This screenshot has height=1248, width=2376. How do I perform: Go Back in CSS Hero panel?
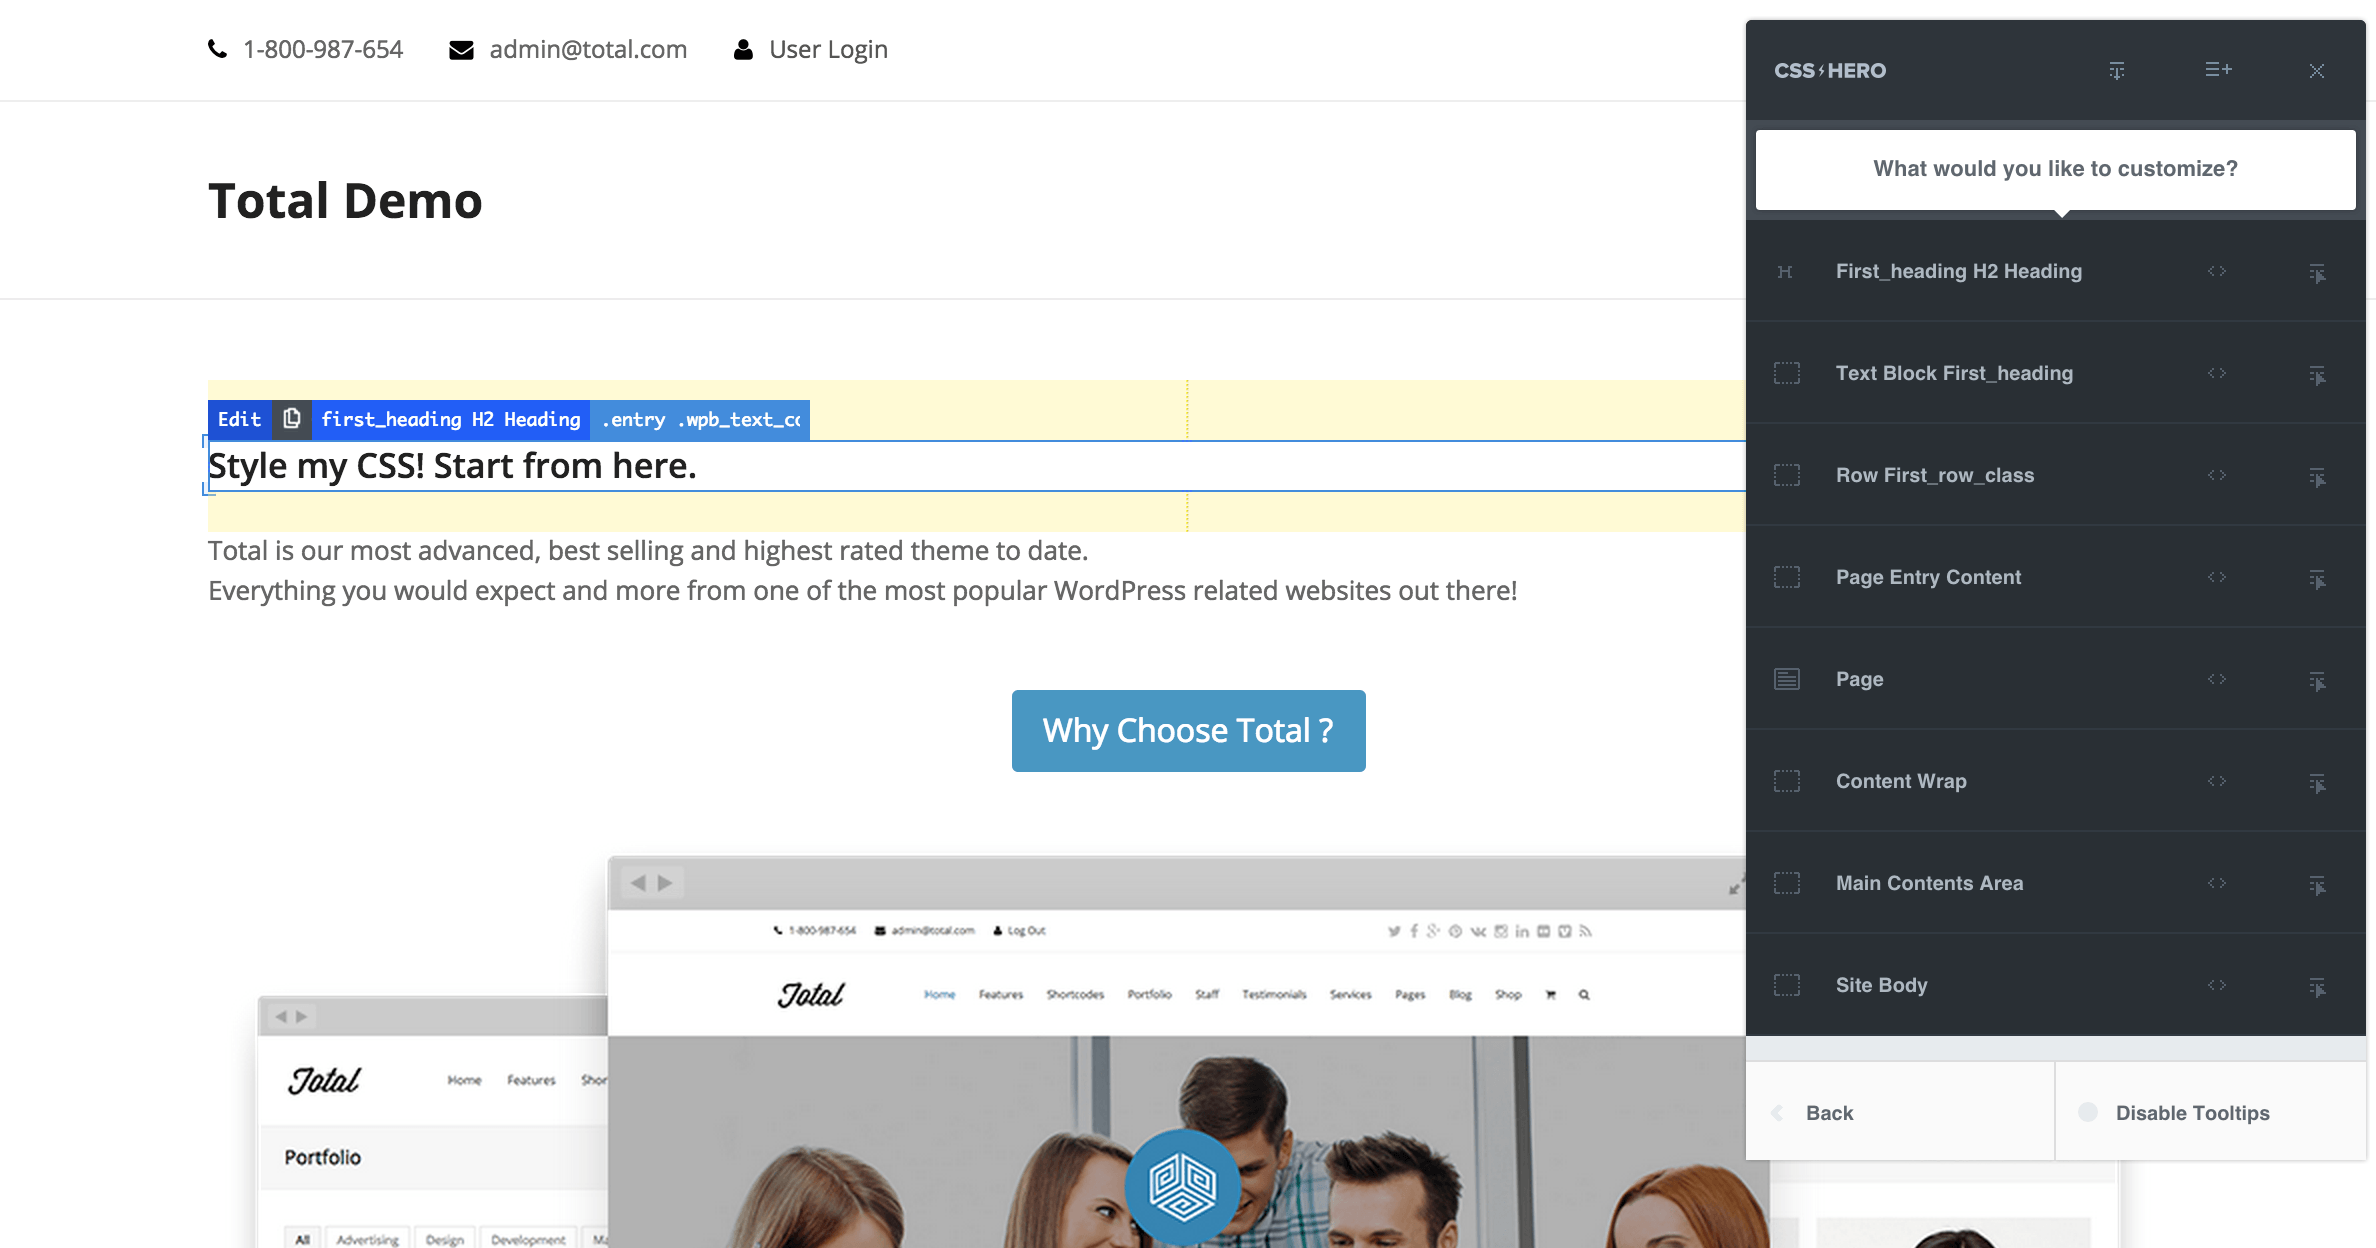click(1900, 1112)
